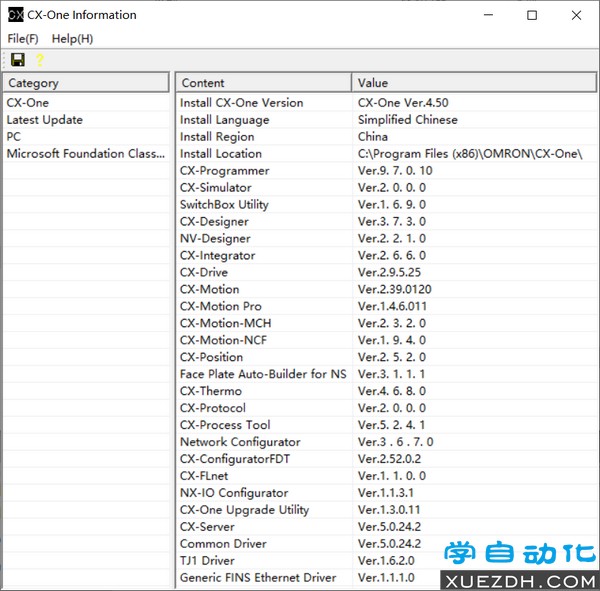
Task: Click the Content column header
Action: tap(264, 83)
